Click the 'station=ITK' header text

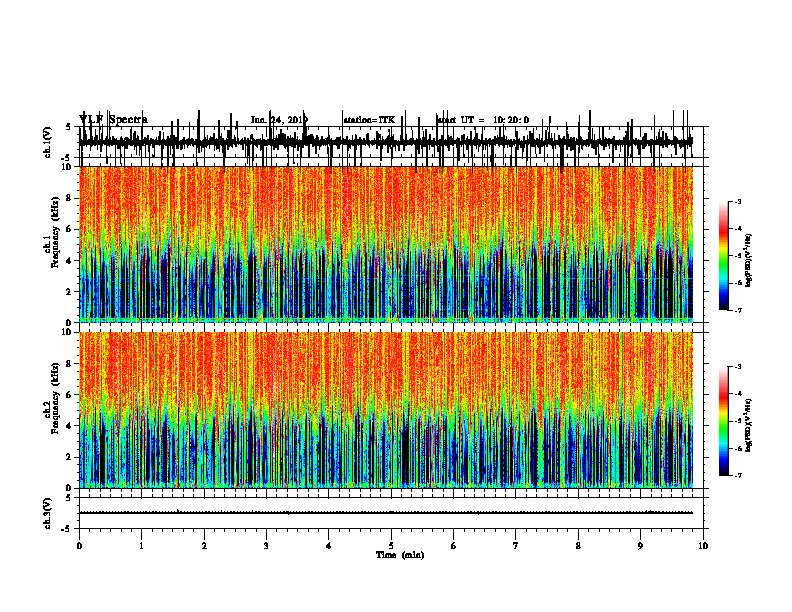369,120
